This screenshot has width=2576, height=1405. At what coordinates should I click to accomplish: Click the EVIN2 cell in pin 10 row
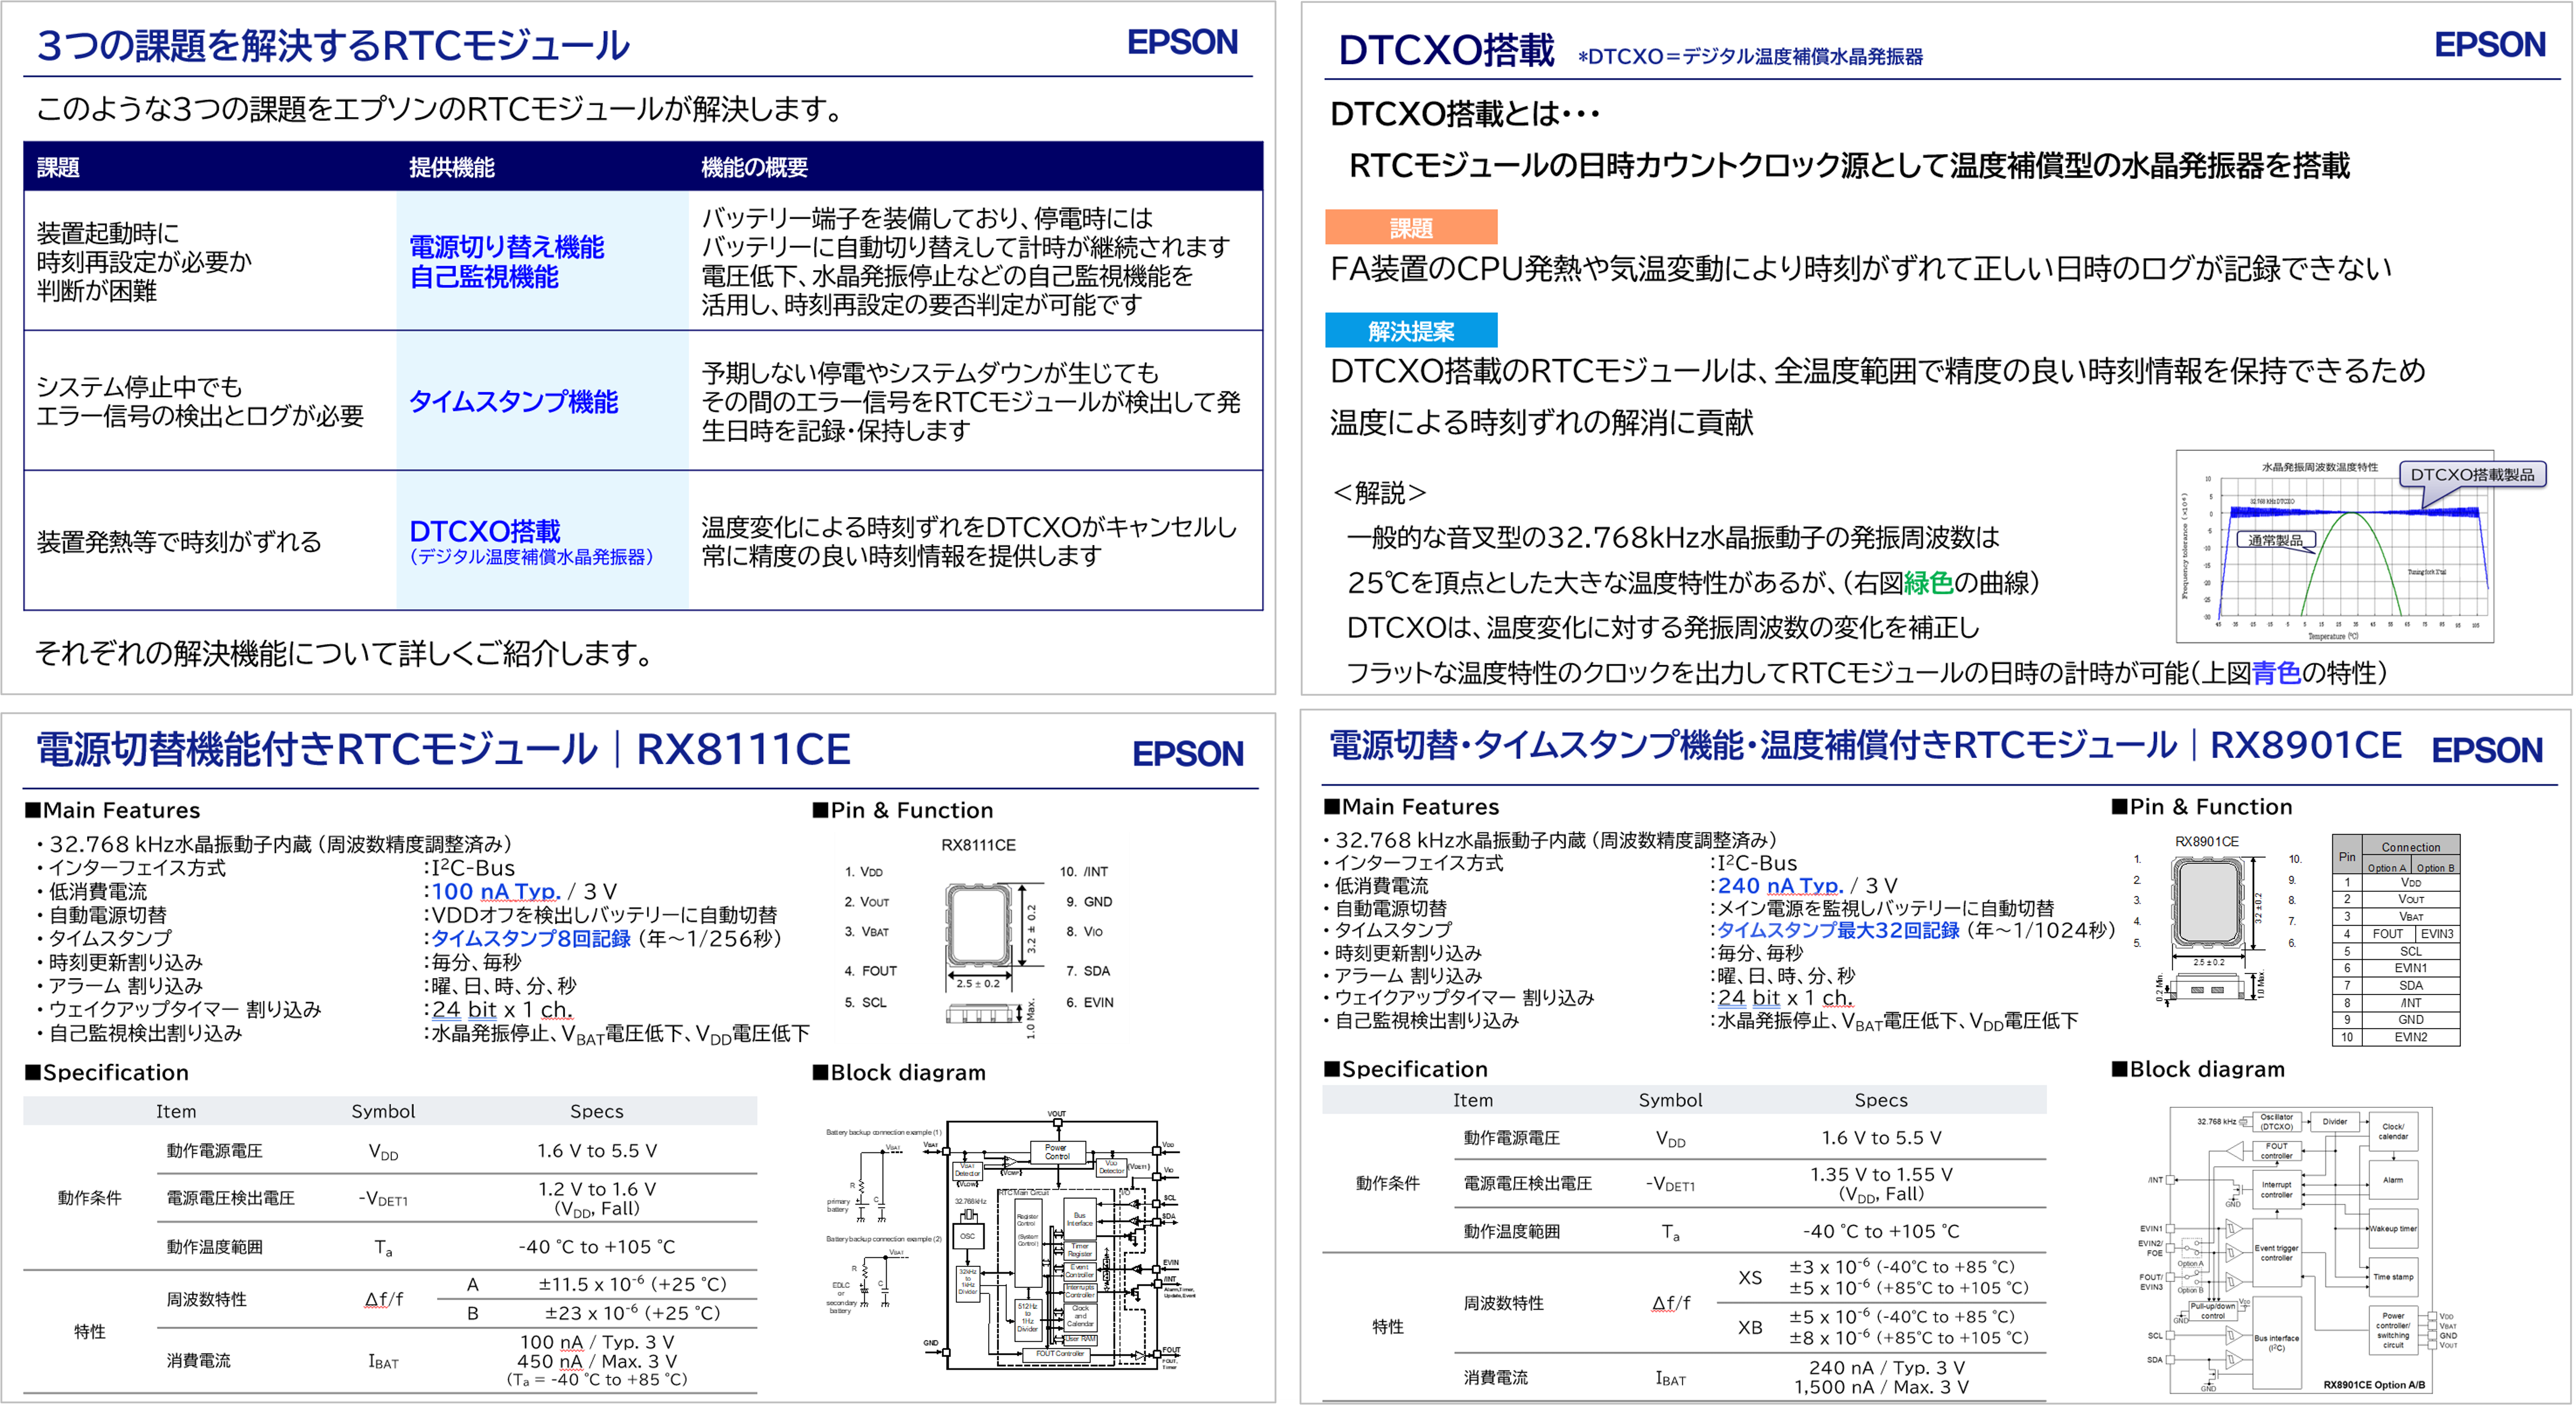2410,1037
